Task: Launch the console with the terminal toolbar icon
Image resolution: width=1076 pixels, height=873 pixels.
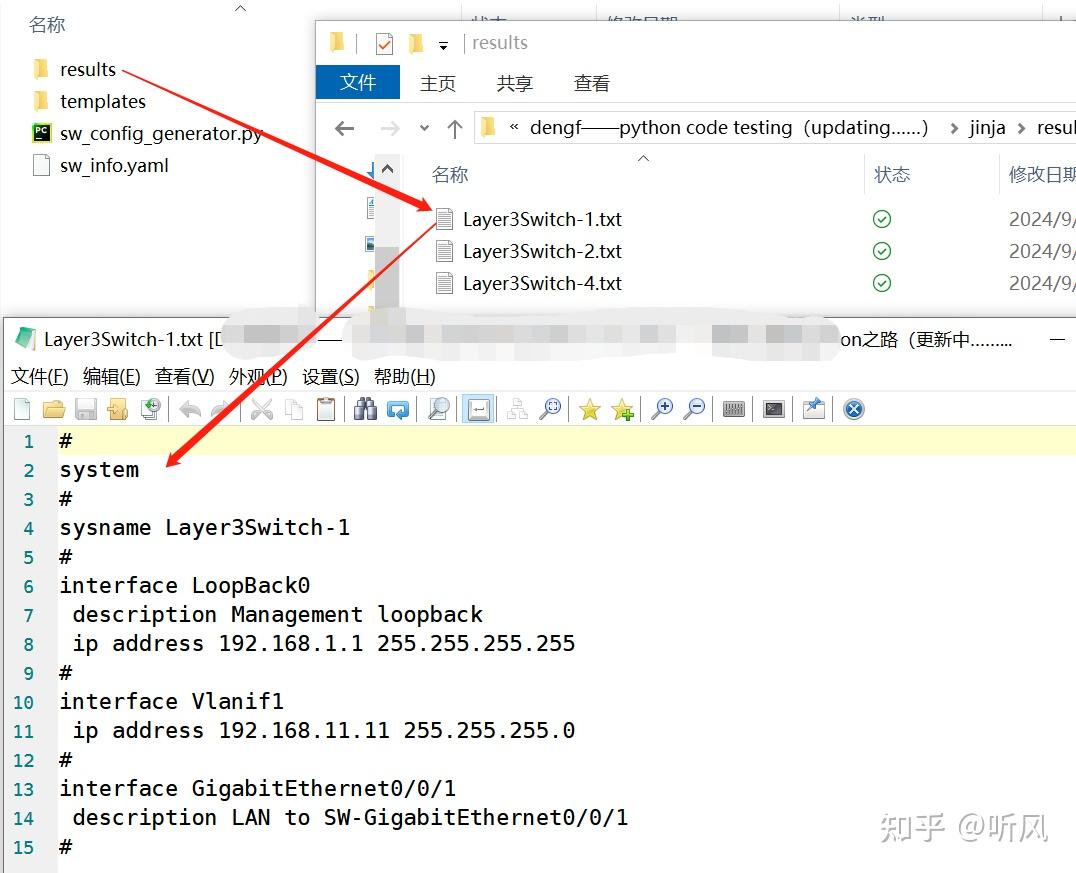Action: (x=772, y=408)
